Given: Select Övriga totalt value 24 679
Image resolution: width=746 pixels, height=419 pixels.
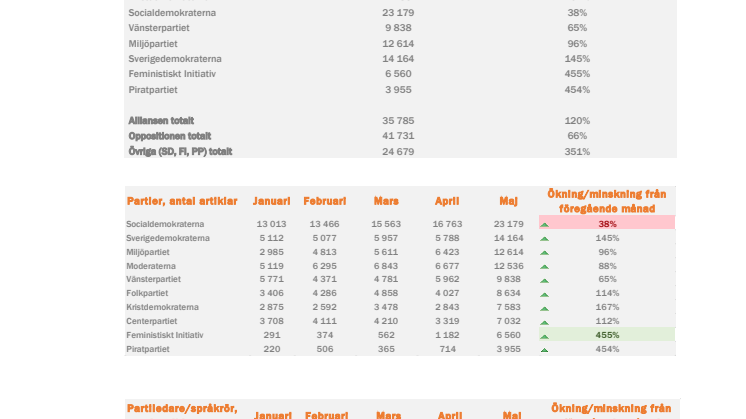Looking at the screenshot, I should coord(398,152).
